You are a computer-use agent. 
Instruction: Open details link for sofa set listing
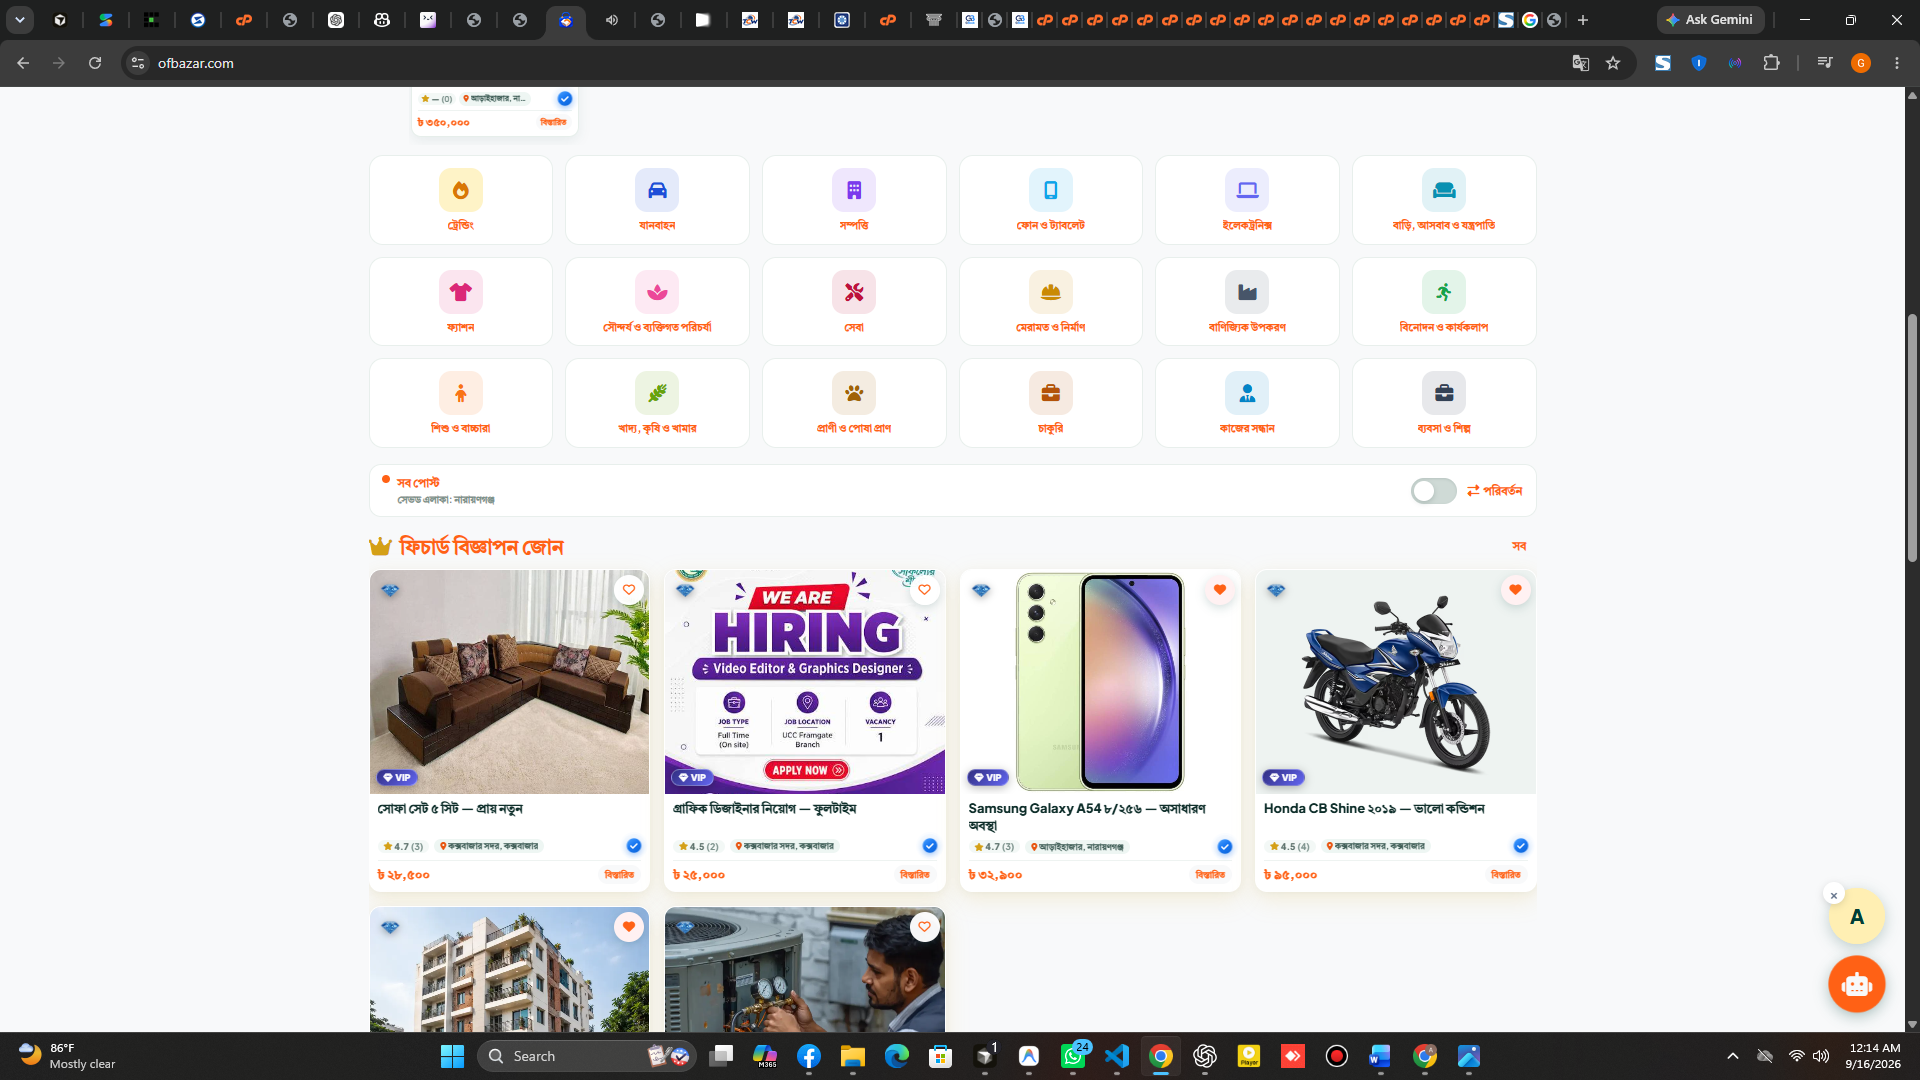619,875
